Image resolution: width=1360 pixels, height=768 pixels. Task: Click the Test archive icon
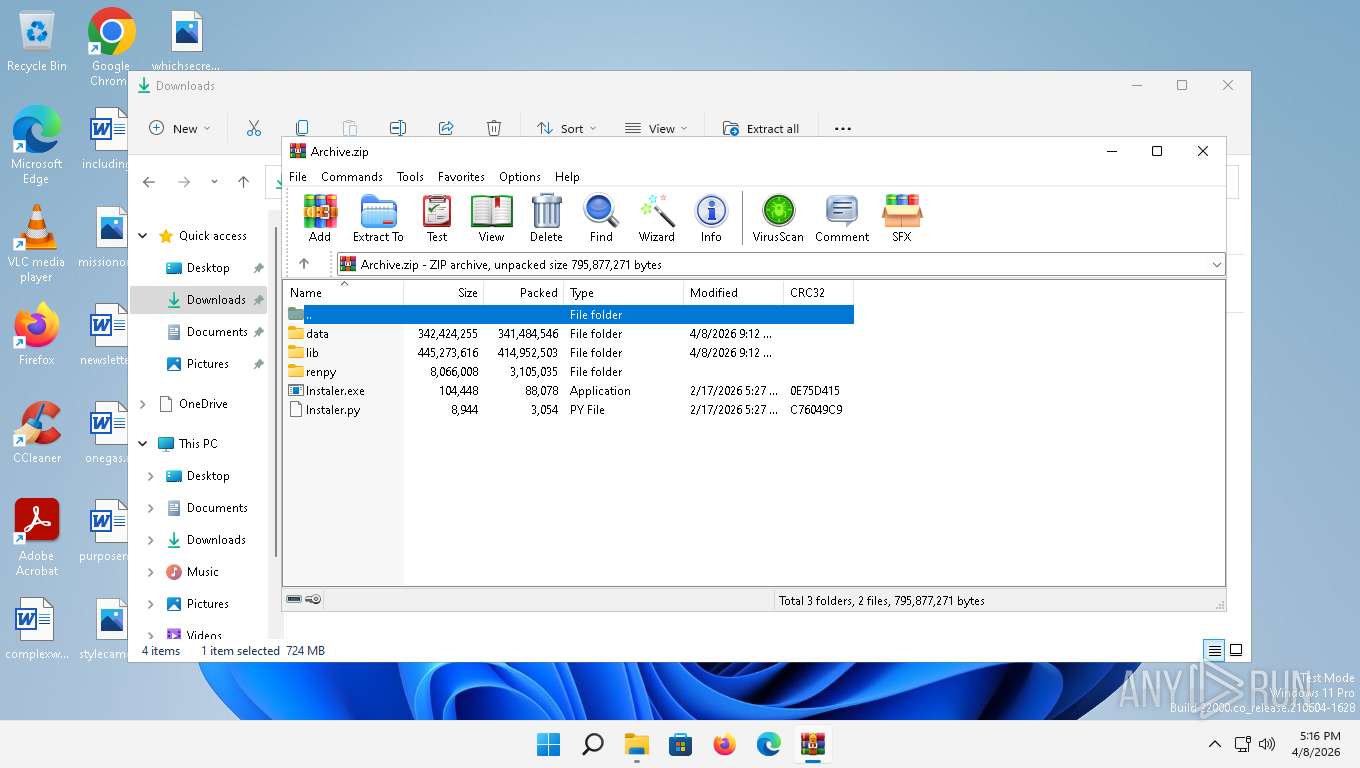(x=437, y=218)
